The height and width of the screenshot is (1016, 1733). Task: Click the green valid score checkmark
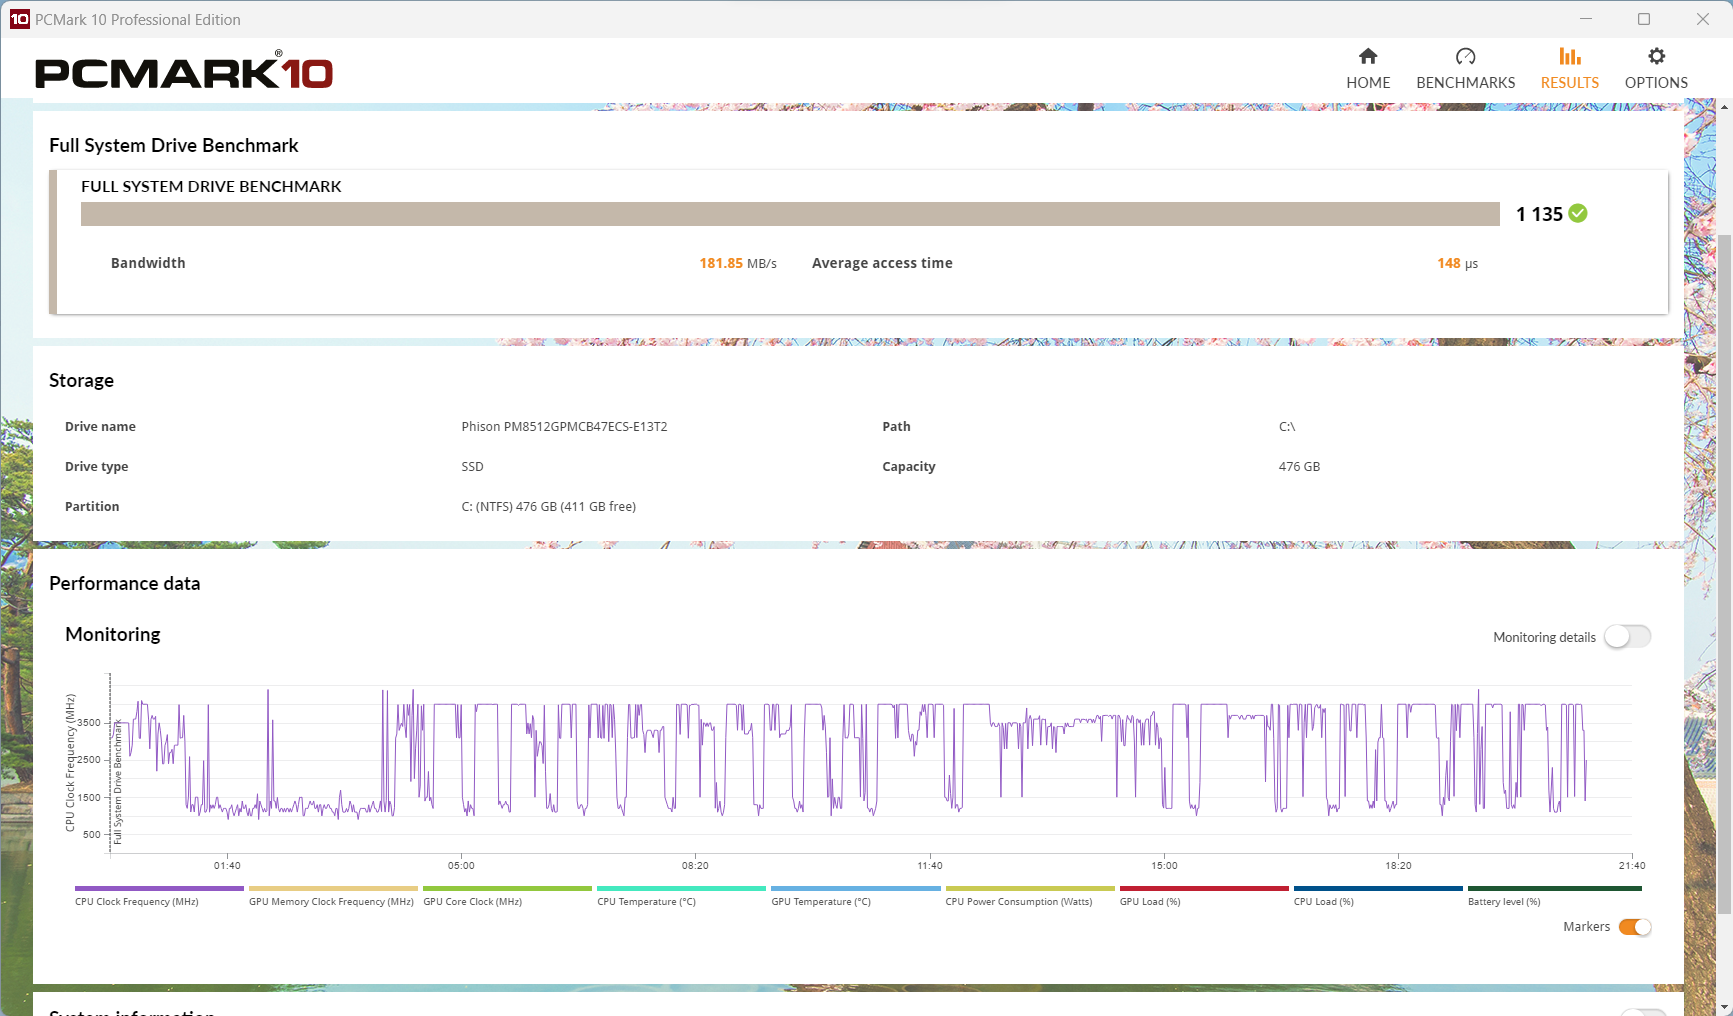(x=1578, y=213)
